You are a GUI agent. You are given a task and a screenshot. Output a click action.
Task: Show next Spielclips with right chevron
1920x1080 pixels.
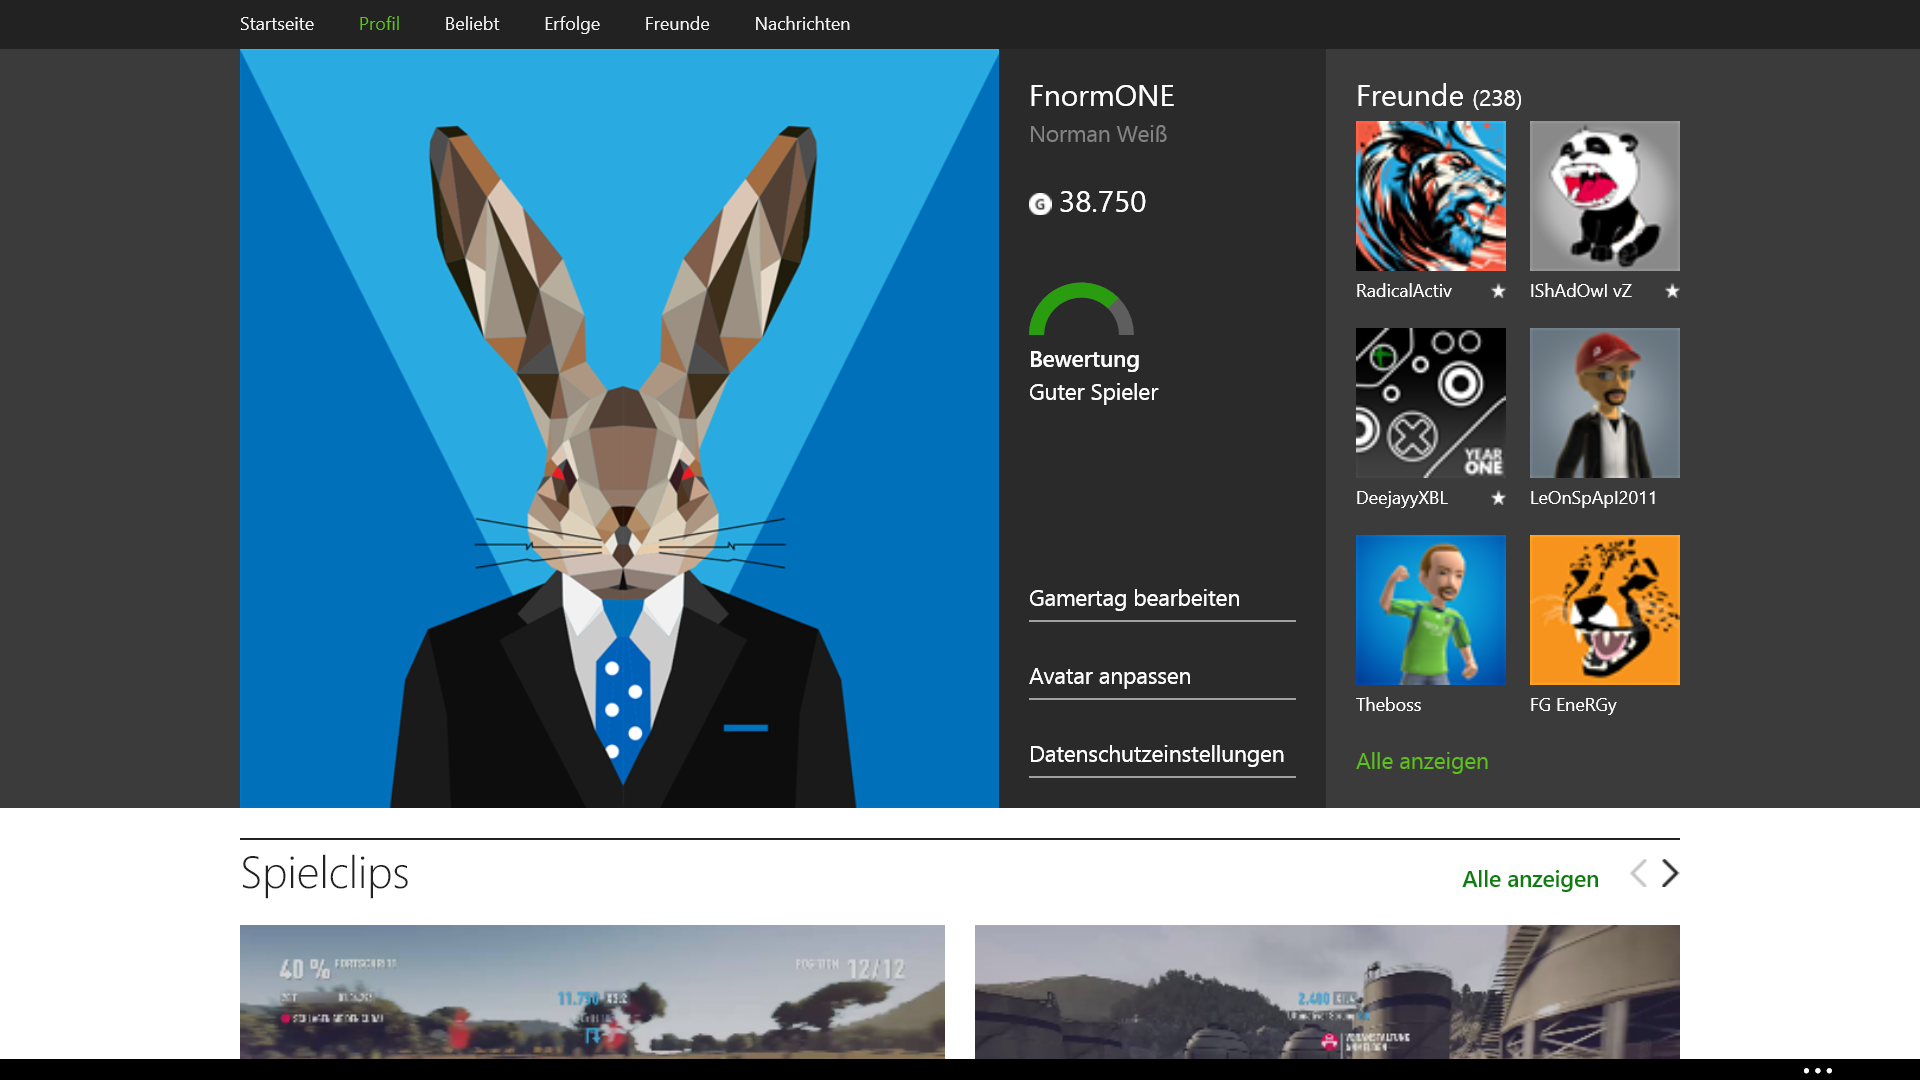click(1670, 874)
